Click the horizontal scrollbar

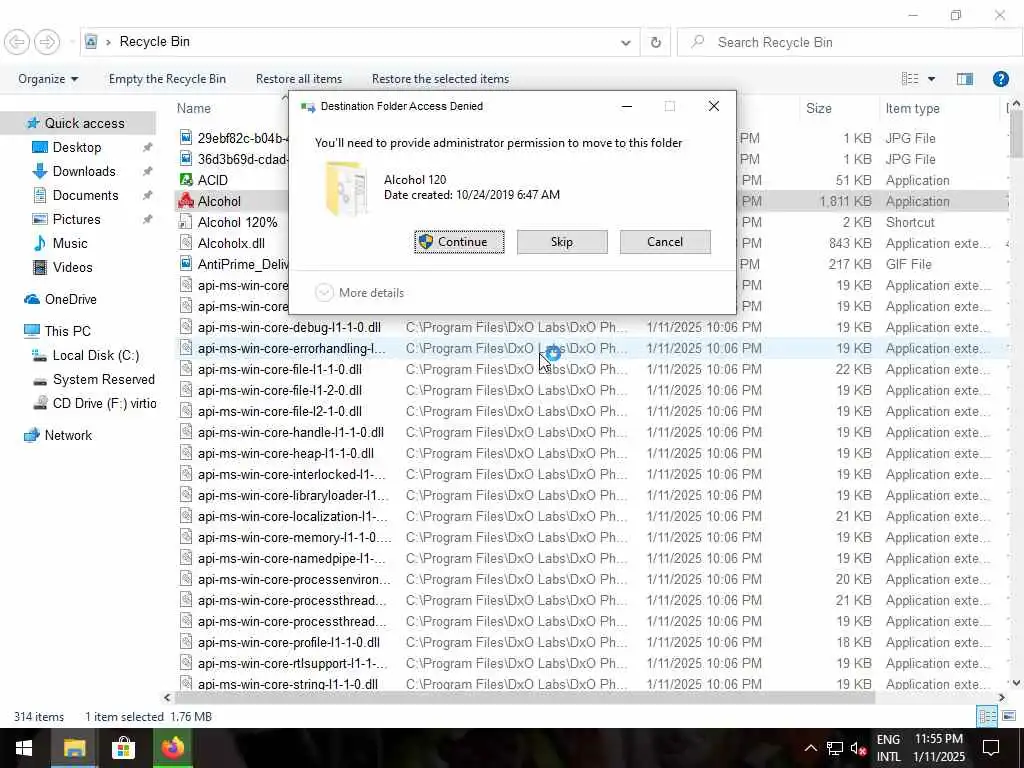coord(524,697)
